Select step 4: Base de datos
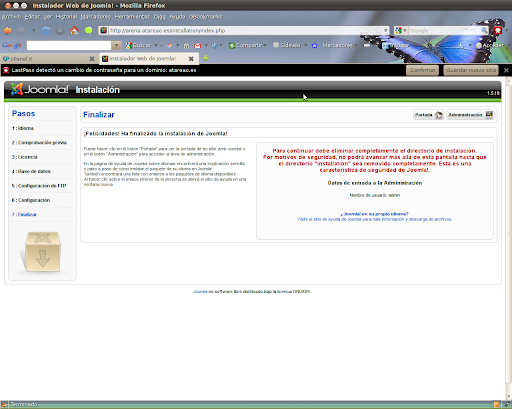 (x=31, y=171)
